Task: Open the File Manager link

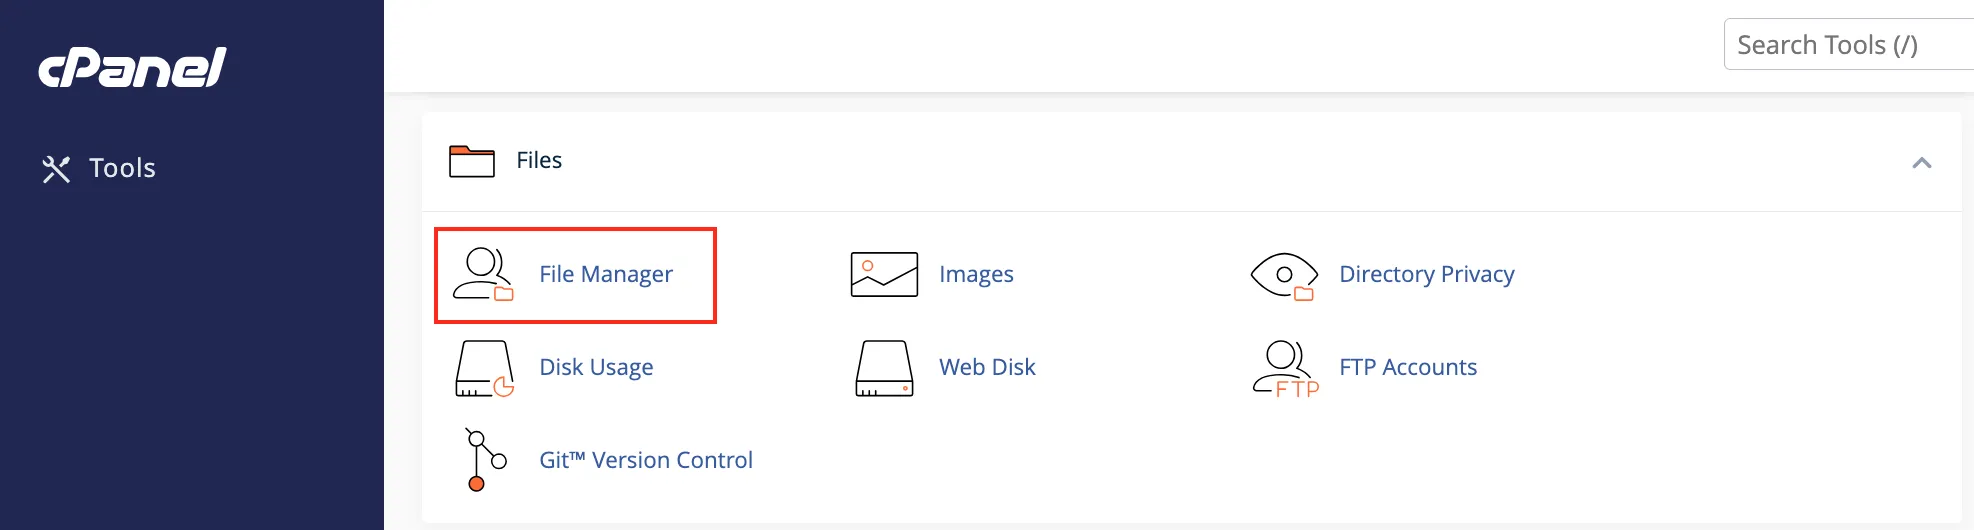Action: pyautogui.click(x=606, y=274)
